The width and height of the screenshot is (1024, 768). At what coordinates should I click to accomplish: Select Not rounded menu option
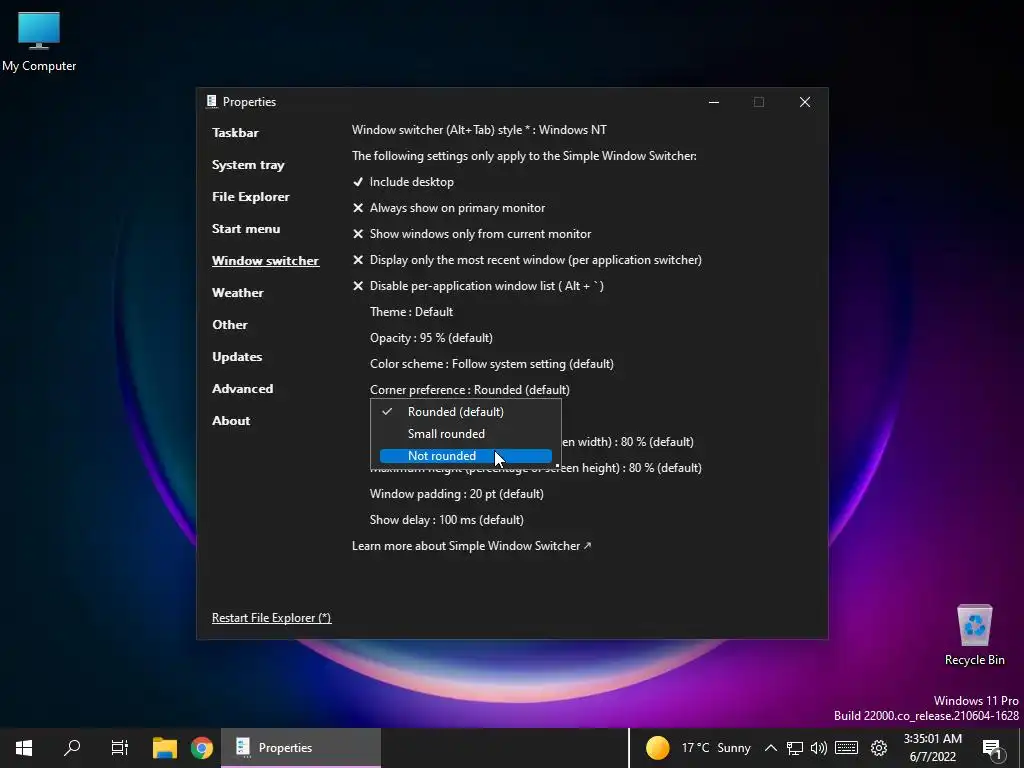click(x=466, y=456)
